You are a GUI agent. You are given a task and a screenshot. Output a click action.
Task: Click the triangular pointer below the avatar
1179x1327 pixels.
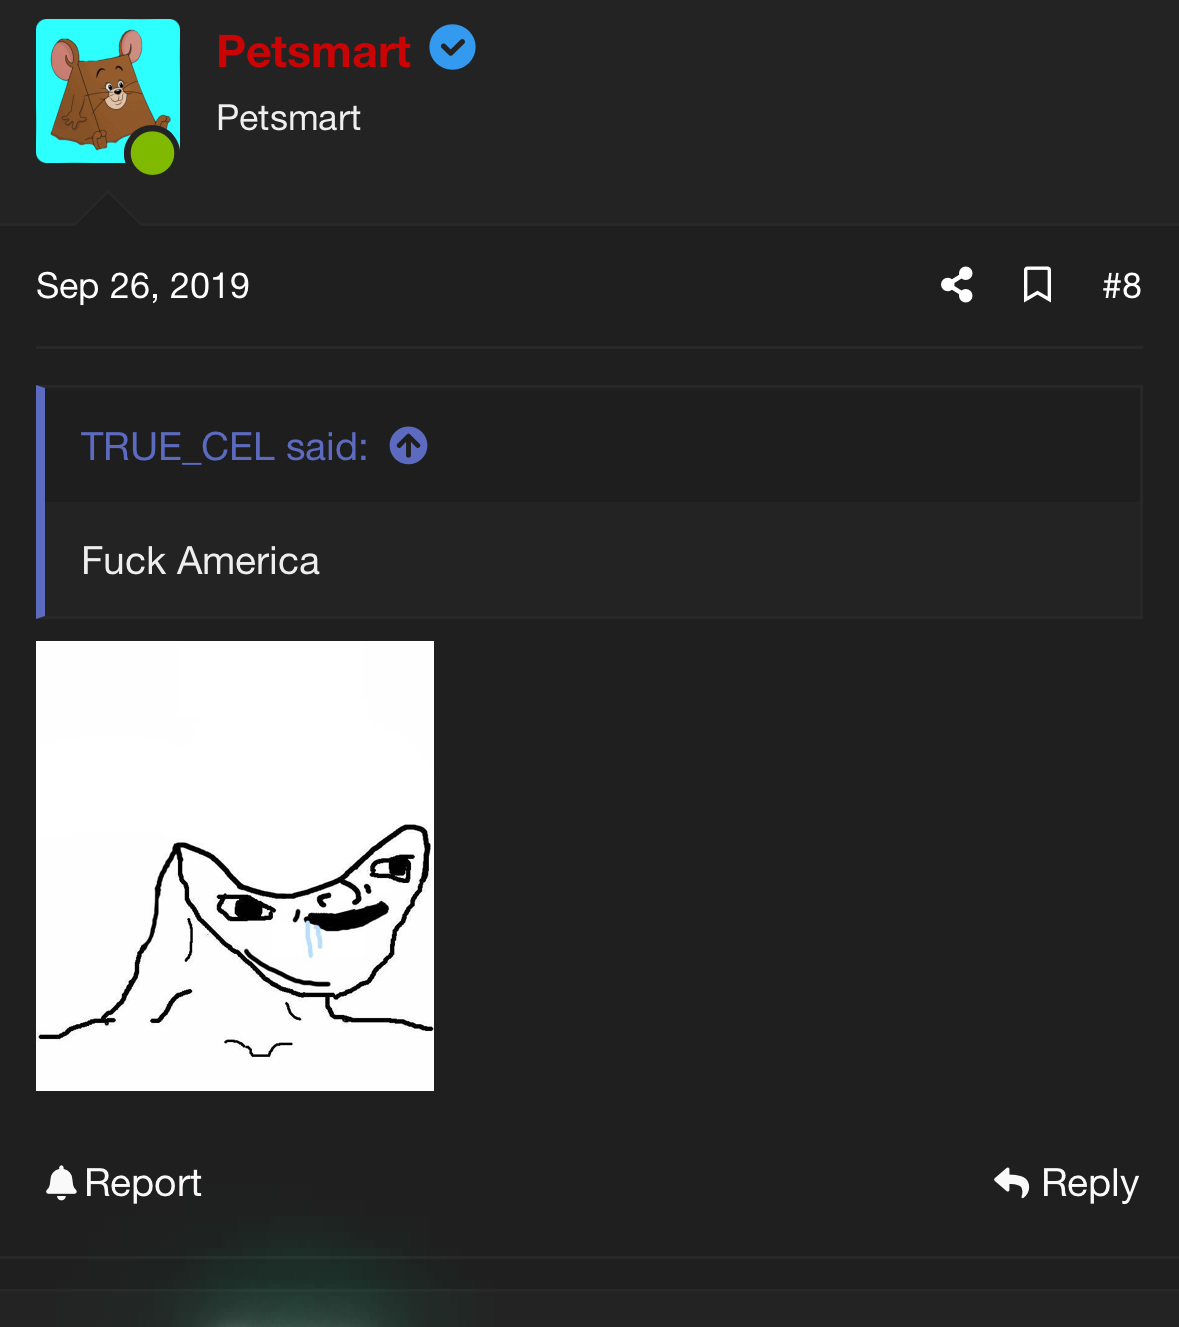click(x=108, y=209)
